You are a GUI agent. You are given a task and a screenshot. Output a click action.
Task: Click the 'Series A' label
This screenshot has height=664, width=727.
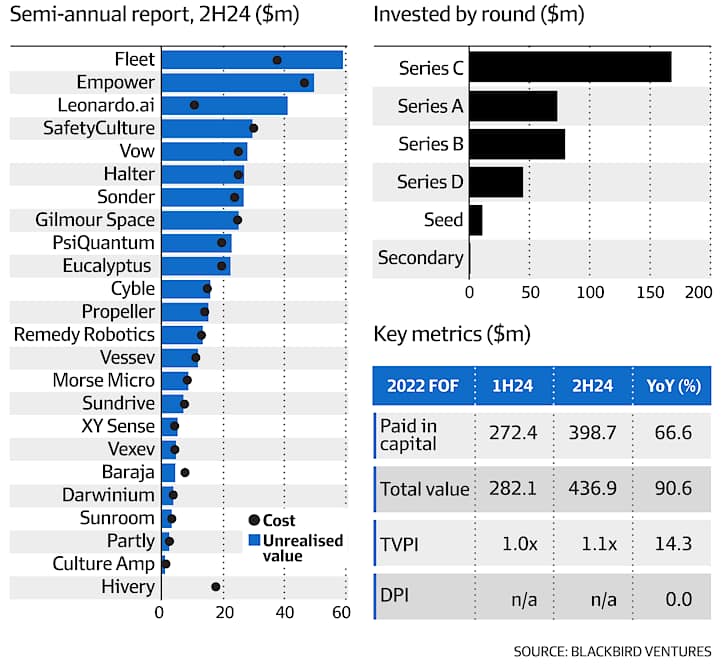tap(431, 106)
